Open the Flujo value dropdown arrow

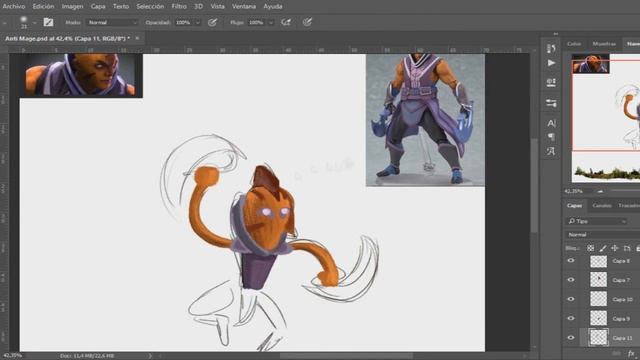coord(271,22)
